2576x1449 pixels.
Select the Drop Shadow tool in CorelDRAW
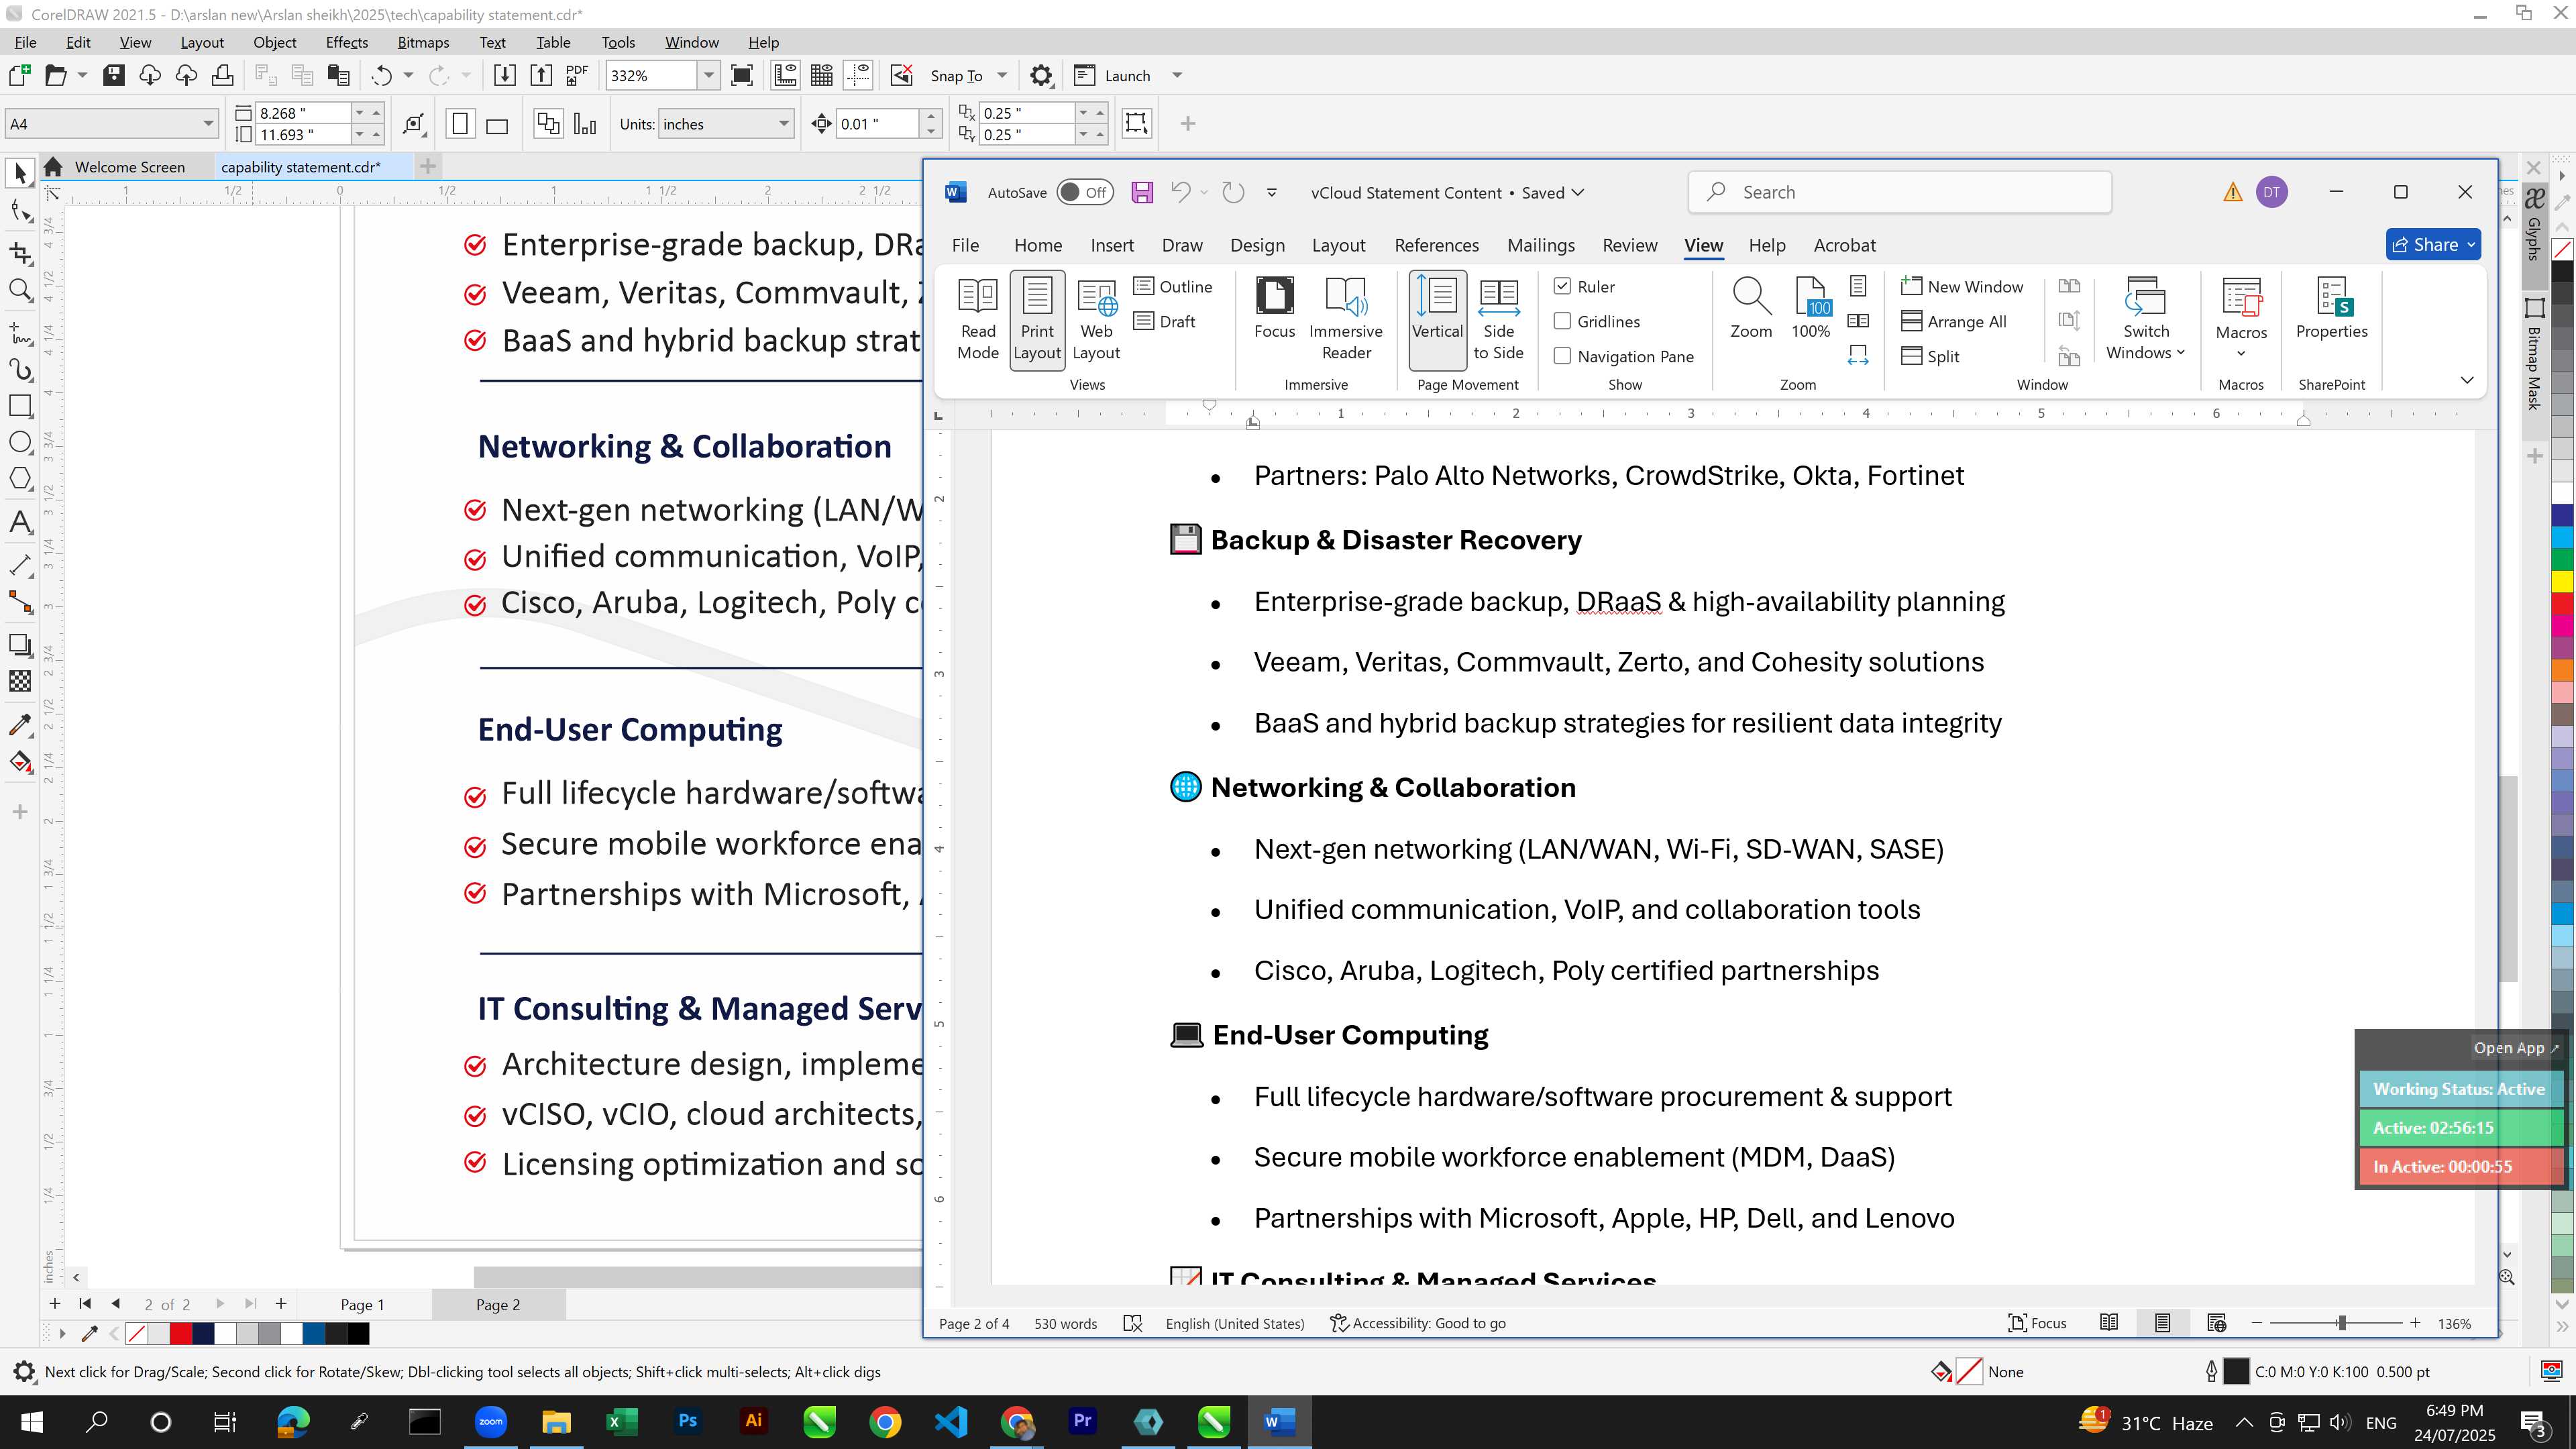coord(20,645)
